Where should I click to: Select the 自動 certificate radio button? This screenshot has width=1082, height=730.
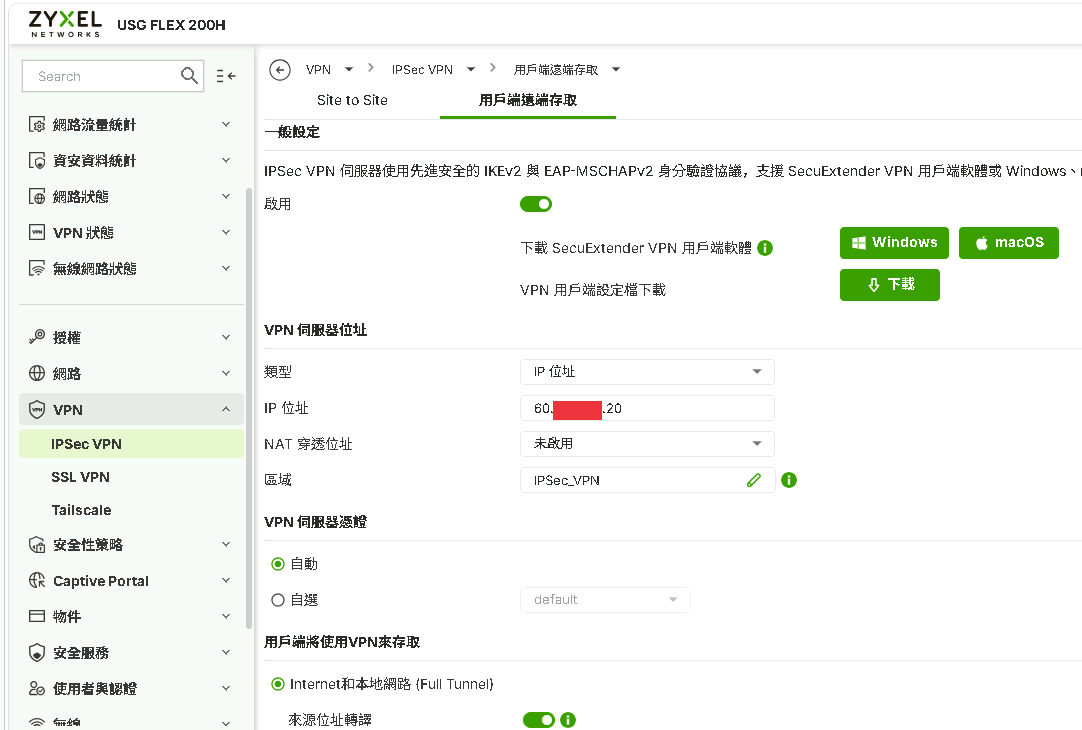278,564
